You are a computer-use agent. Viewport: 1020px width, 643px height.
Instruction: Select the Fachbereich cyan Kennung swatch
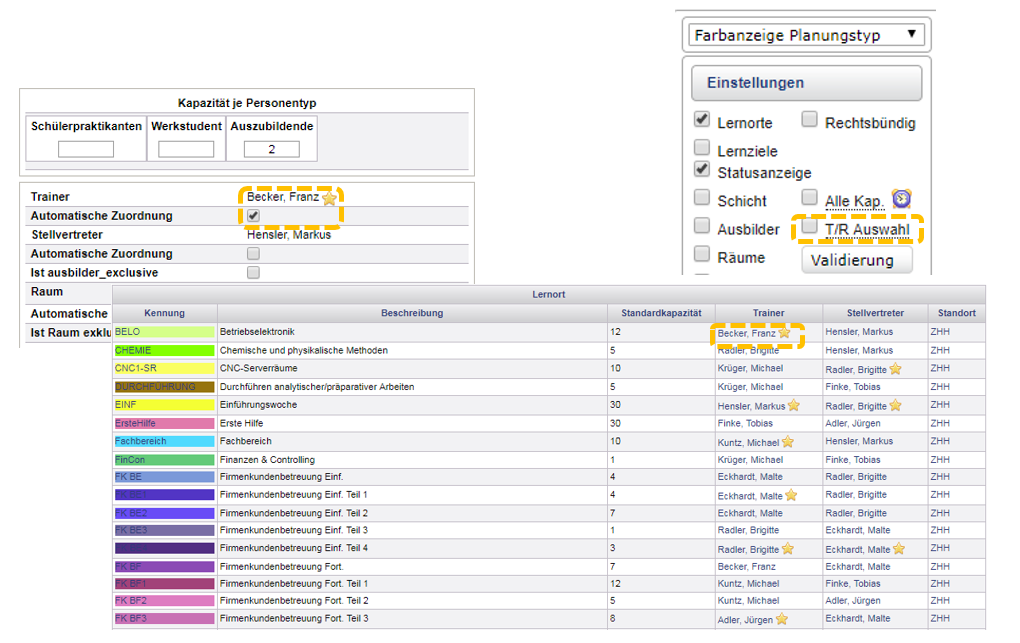pos(164,441)
